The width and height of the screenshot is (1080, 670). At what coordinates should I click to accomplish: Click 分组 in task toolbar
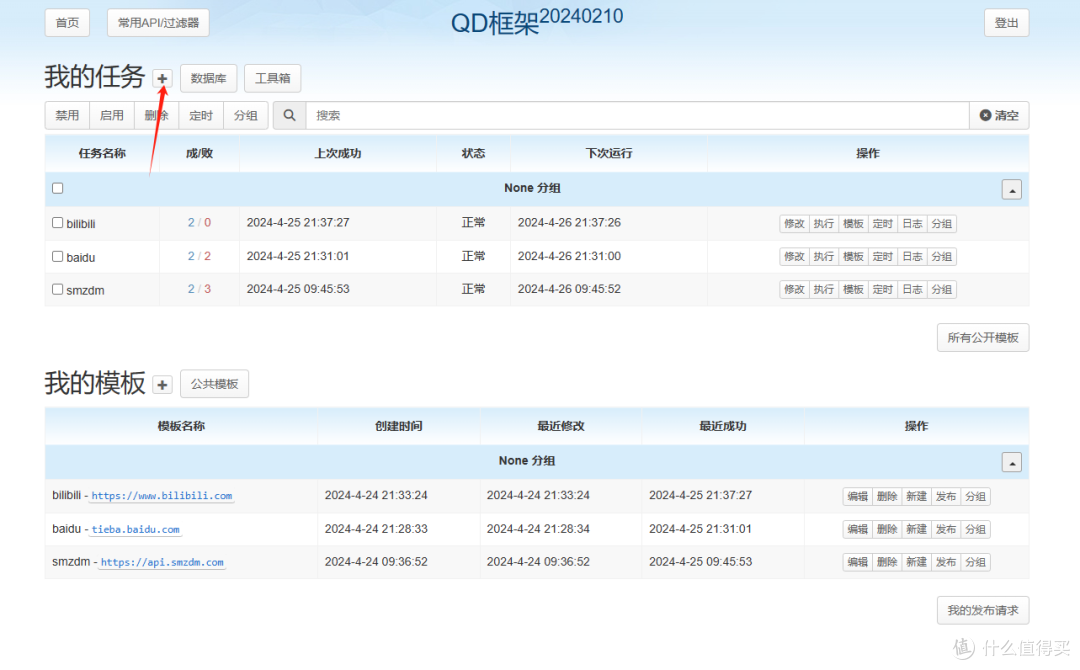pos(245,116)
